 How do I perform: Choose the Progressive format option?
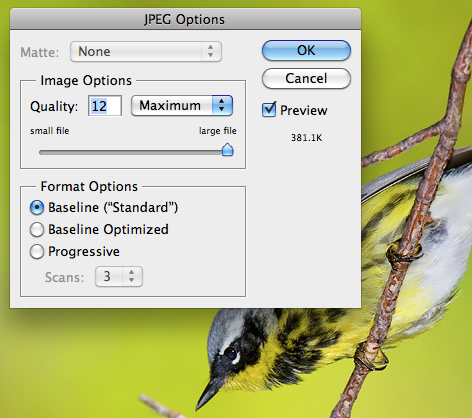point(37,252)
